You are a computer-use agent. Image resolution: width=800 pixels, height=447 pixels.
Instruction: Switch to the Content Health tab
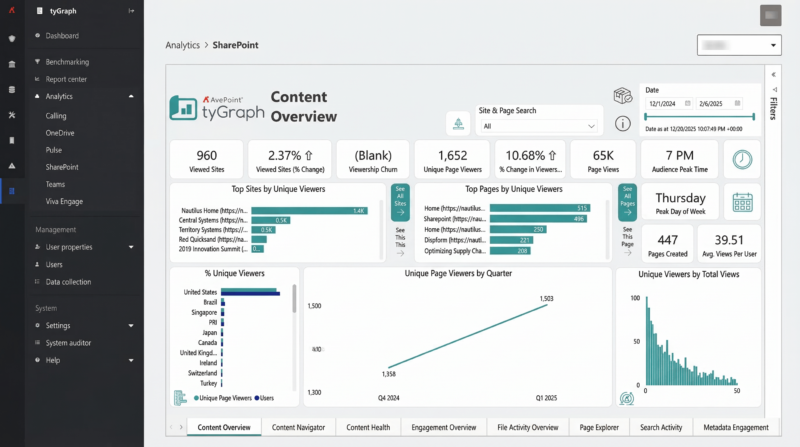368,427
